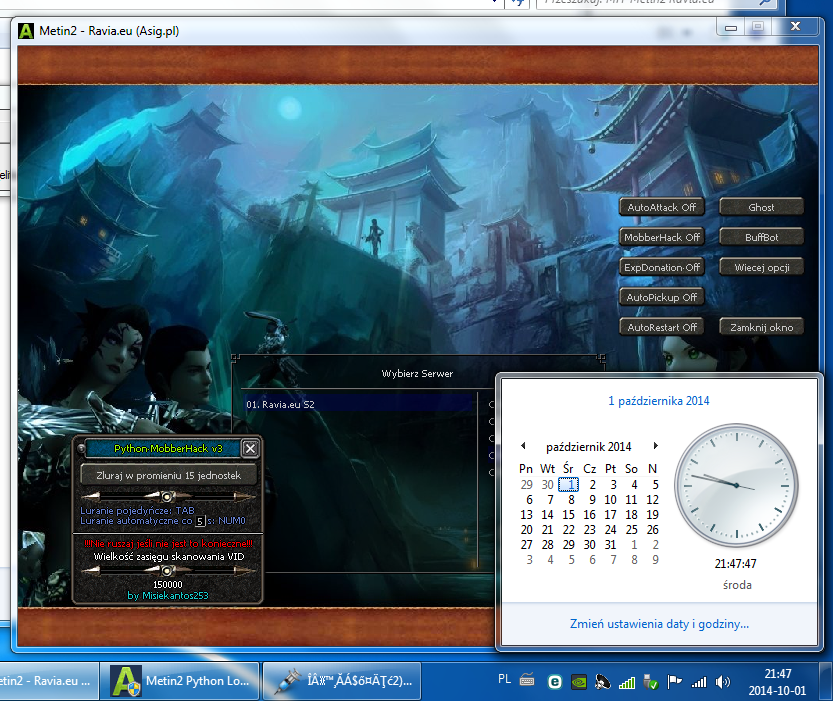Screen dimensions: 833x701
Task: Select calendar day 1 of October
Action: (x=569, y=484)
